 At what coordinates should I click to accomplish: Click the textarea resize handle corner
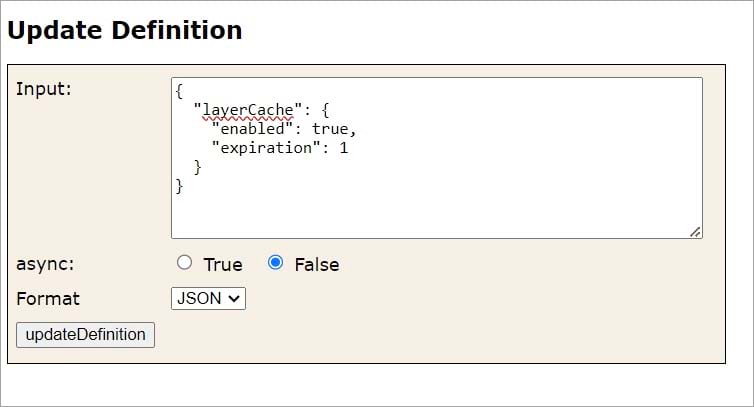point(695,231)
